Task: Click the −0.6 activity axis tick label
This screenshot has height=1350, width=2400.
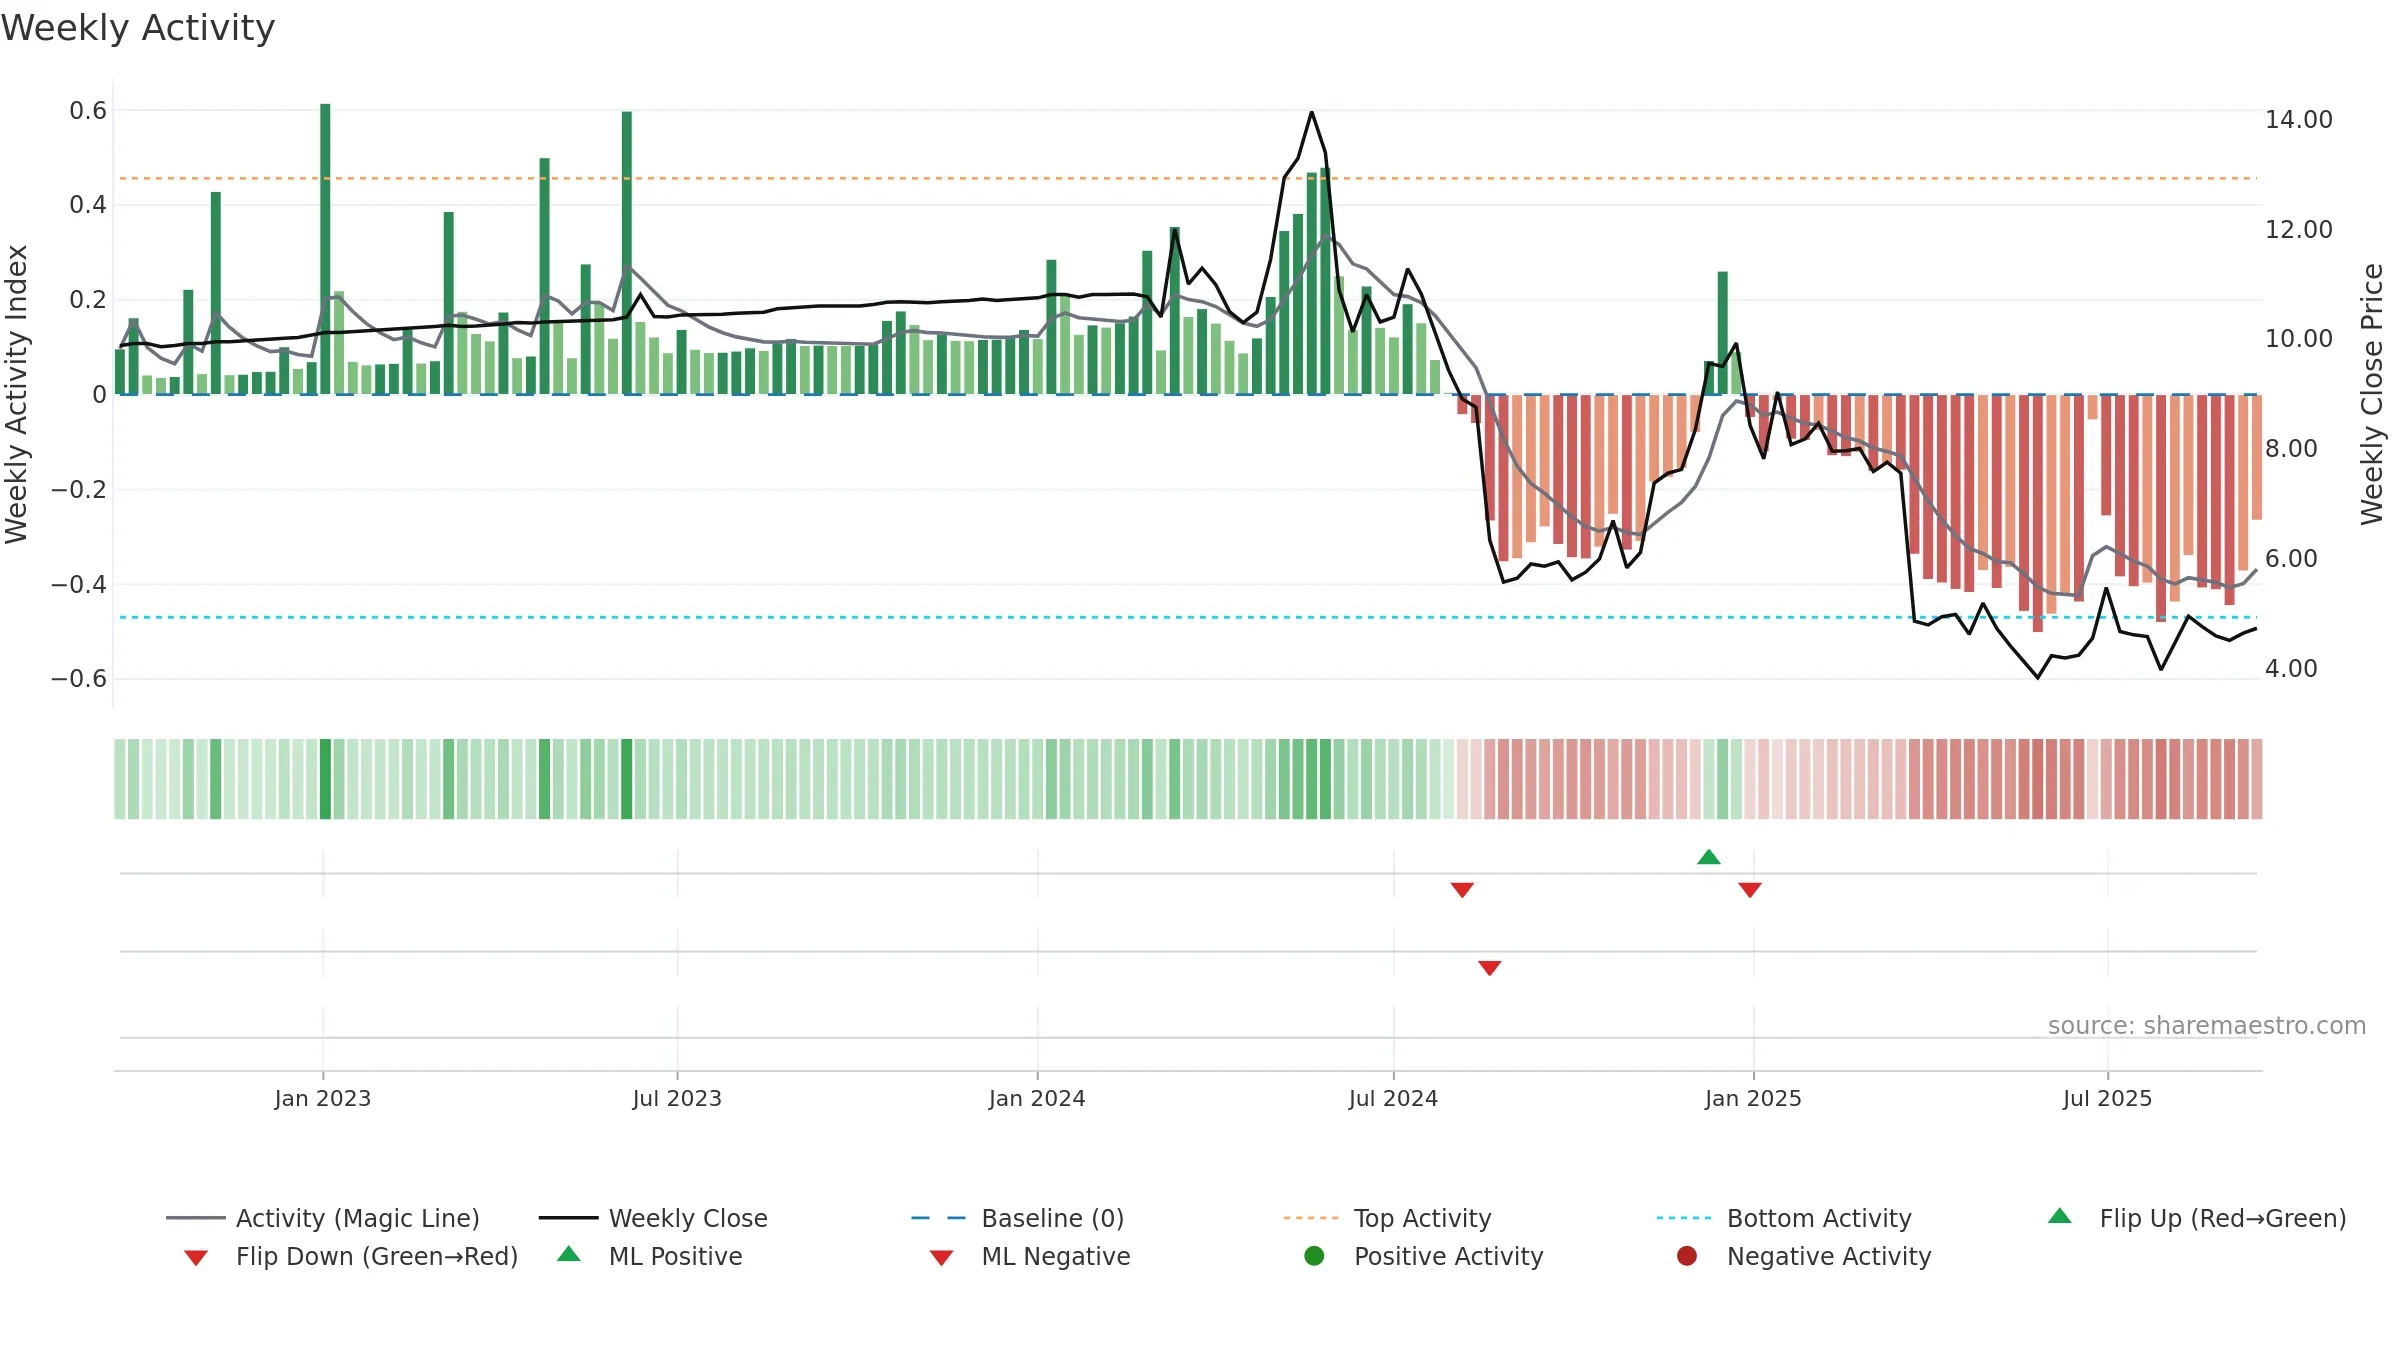Action: click(79, 679)
